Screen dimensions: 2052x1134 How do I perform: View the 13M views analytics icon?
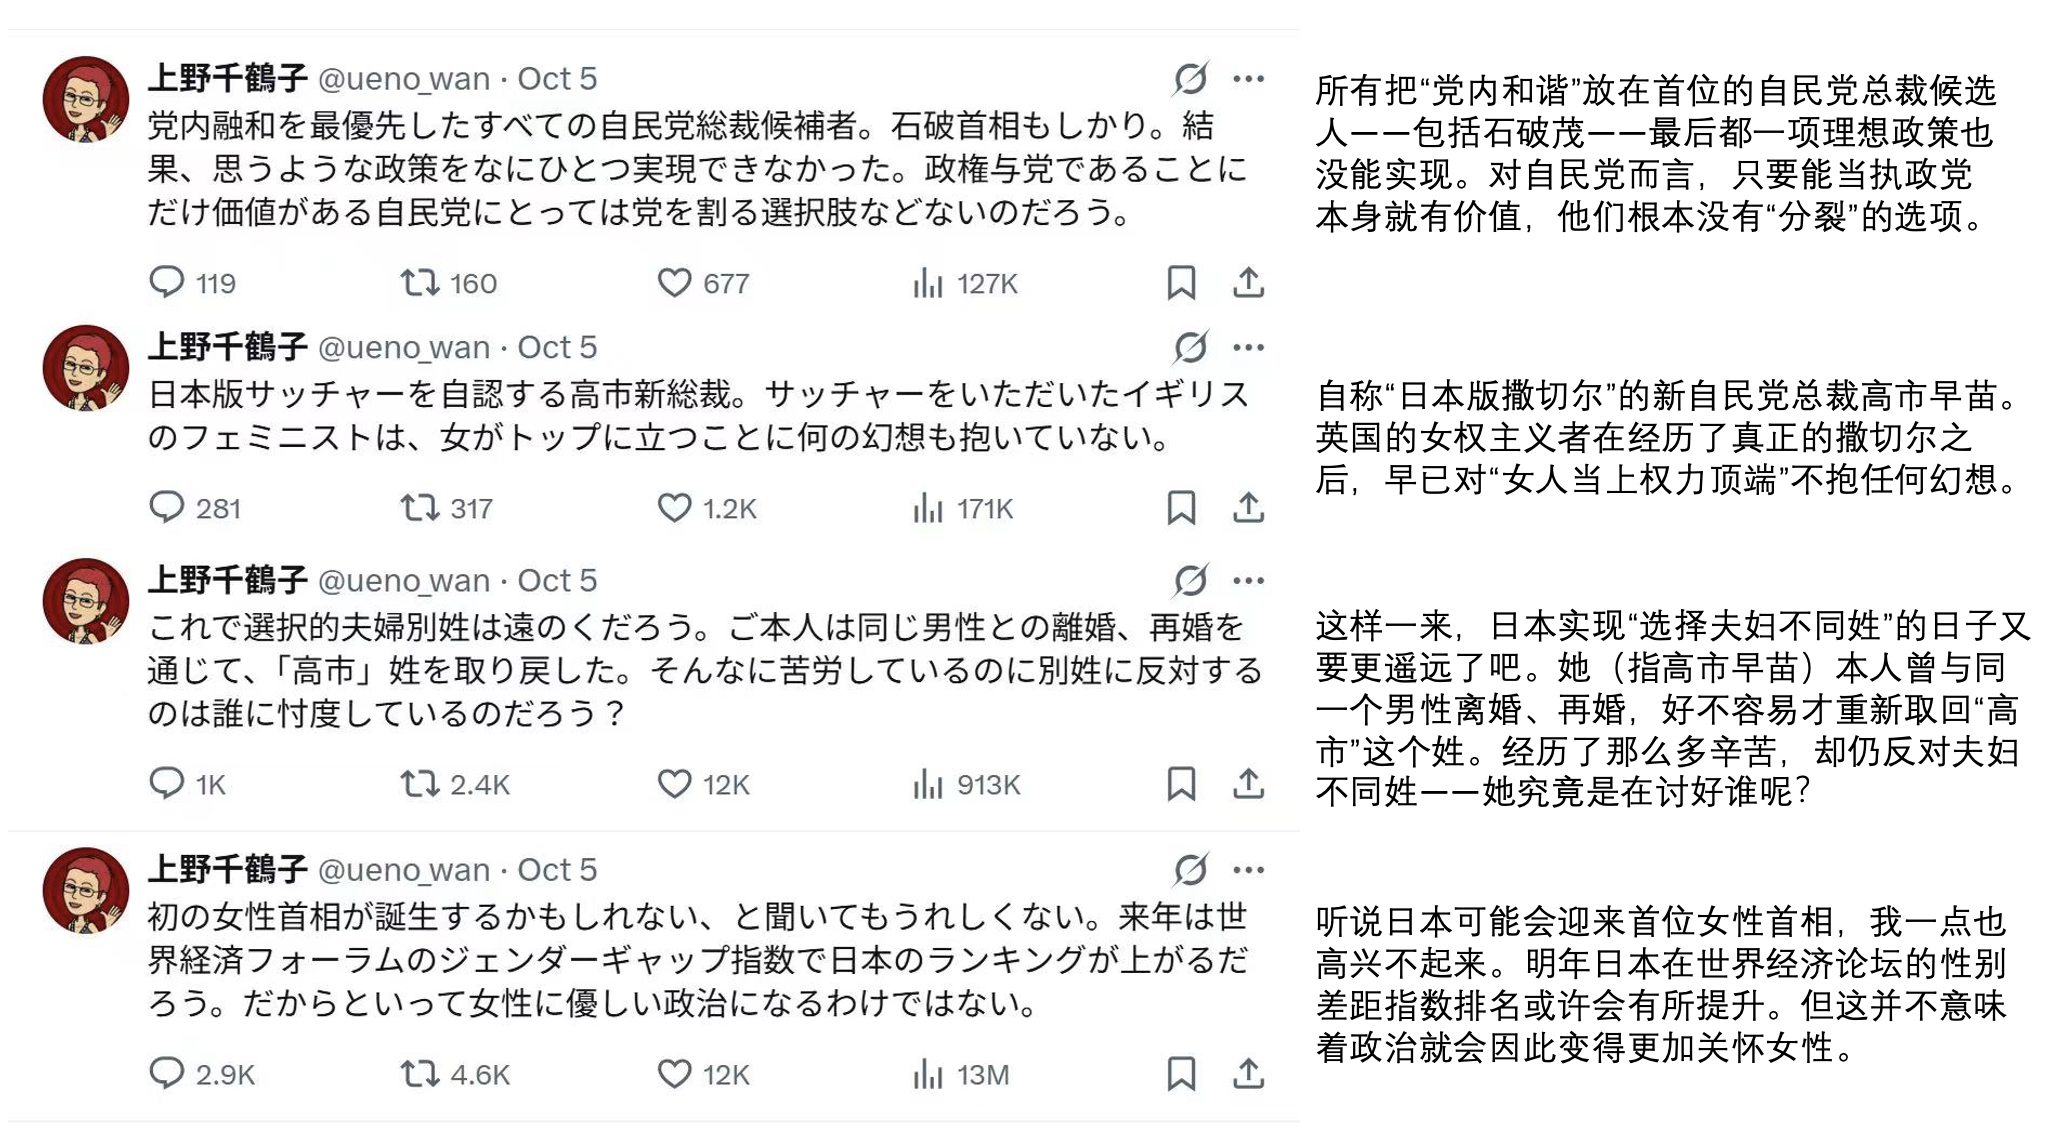click(928, 1075)
